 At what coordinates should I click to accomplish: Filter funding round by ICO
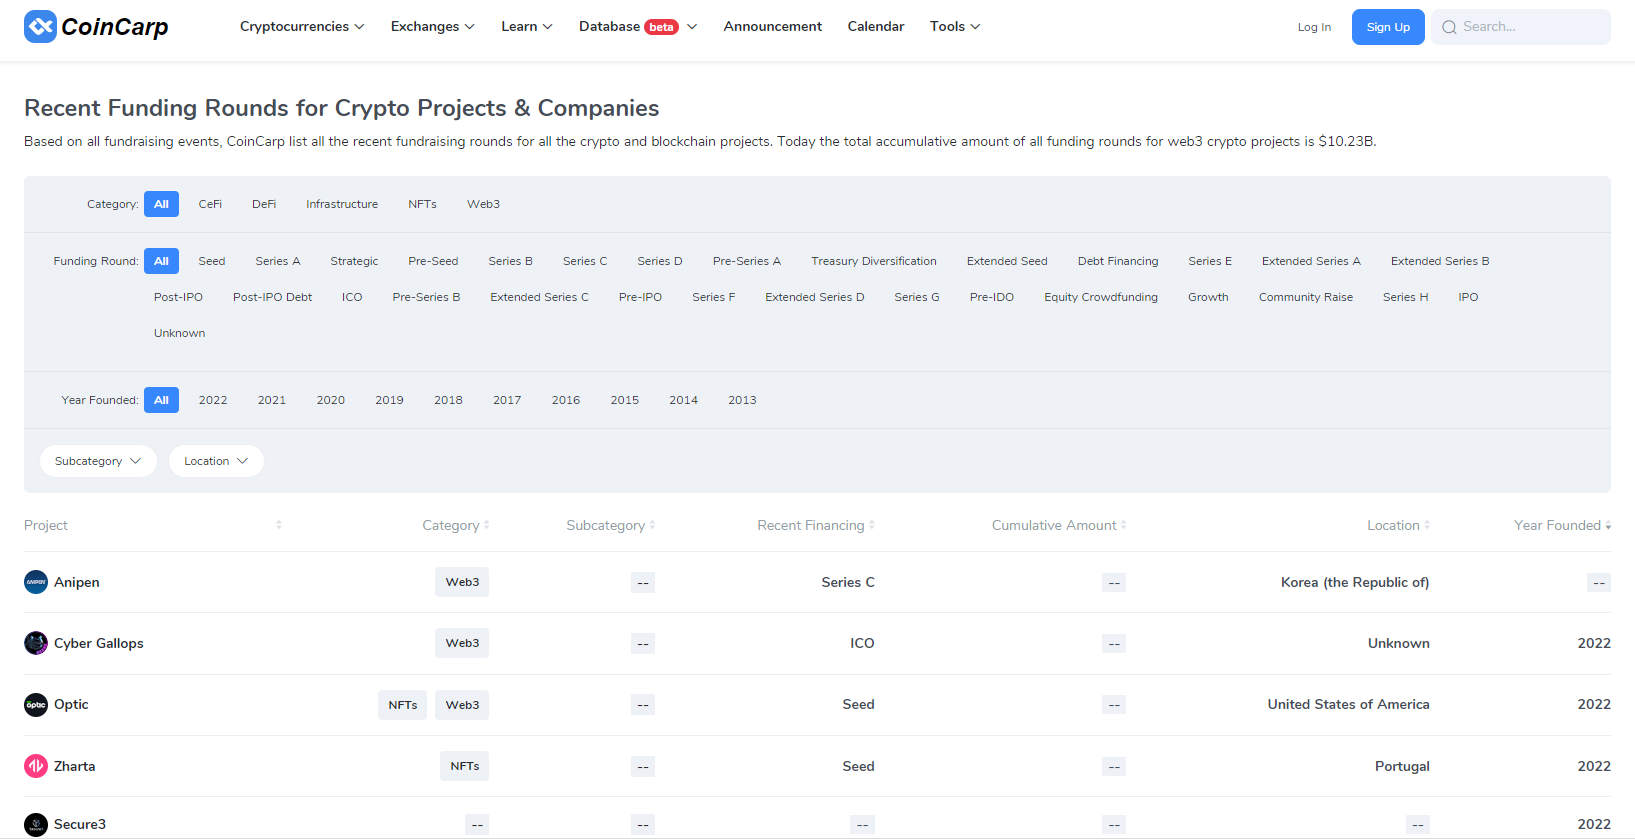[352, 297]
